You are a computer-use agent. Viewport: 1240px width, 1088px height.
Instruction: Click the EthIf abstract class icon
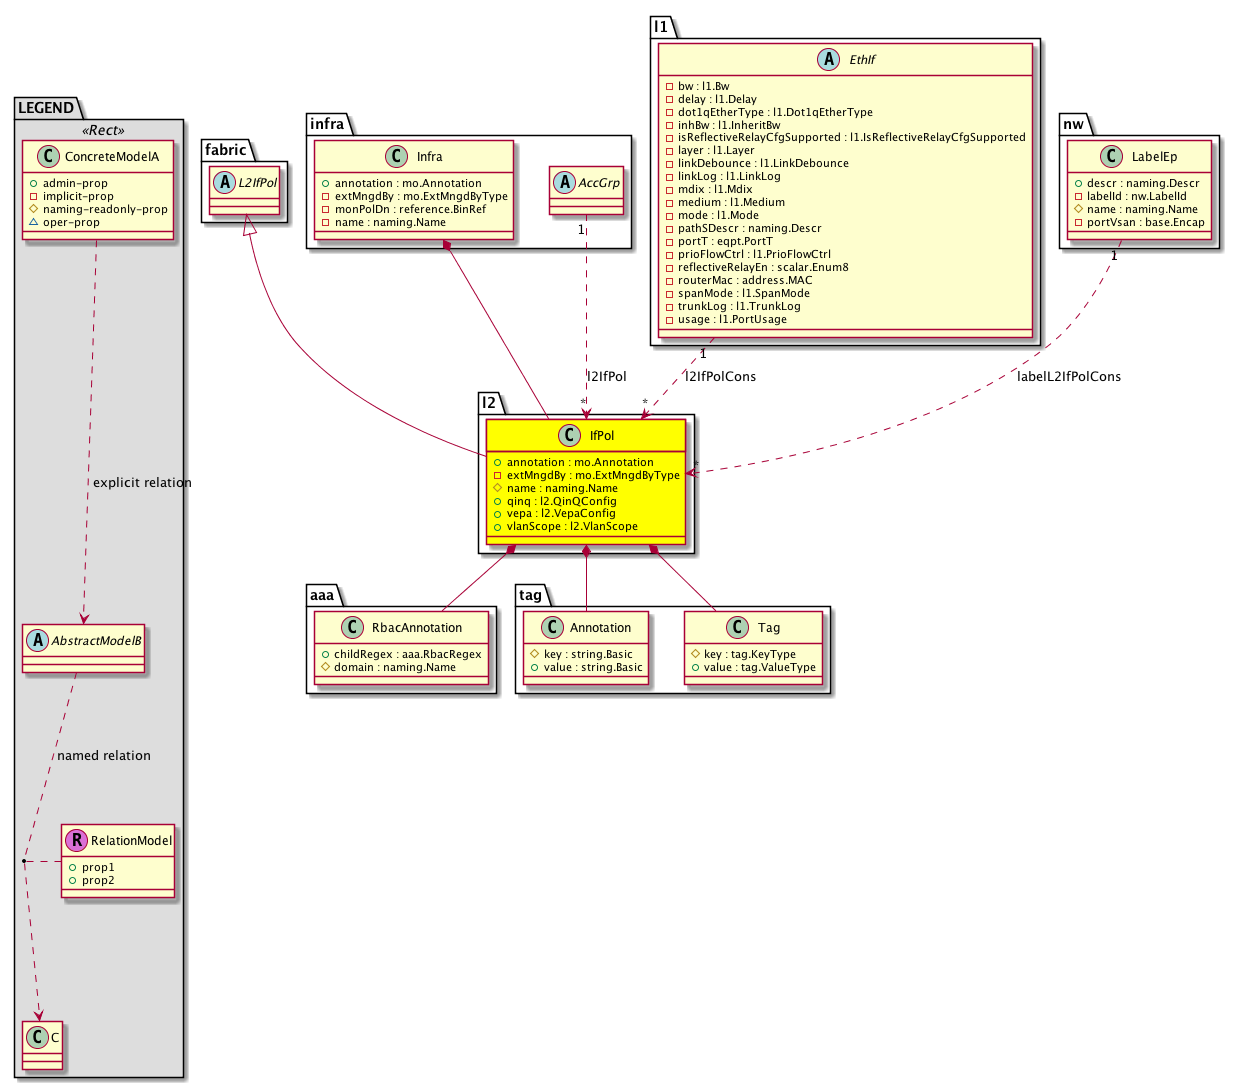click(828, 60)
